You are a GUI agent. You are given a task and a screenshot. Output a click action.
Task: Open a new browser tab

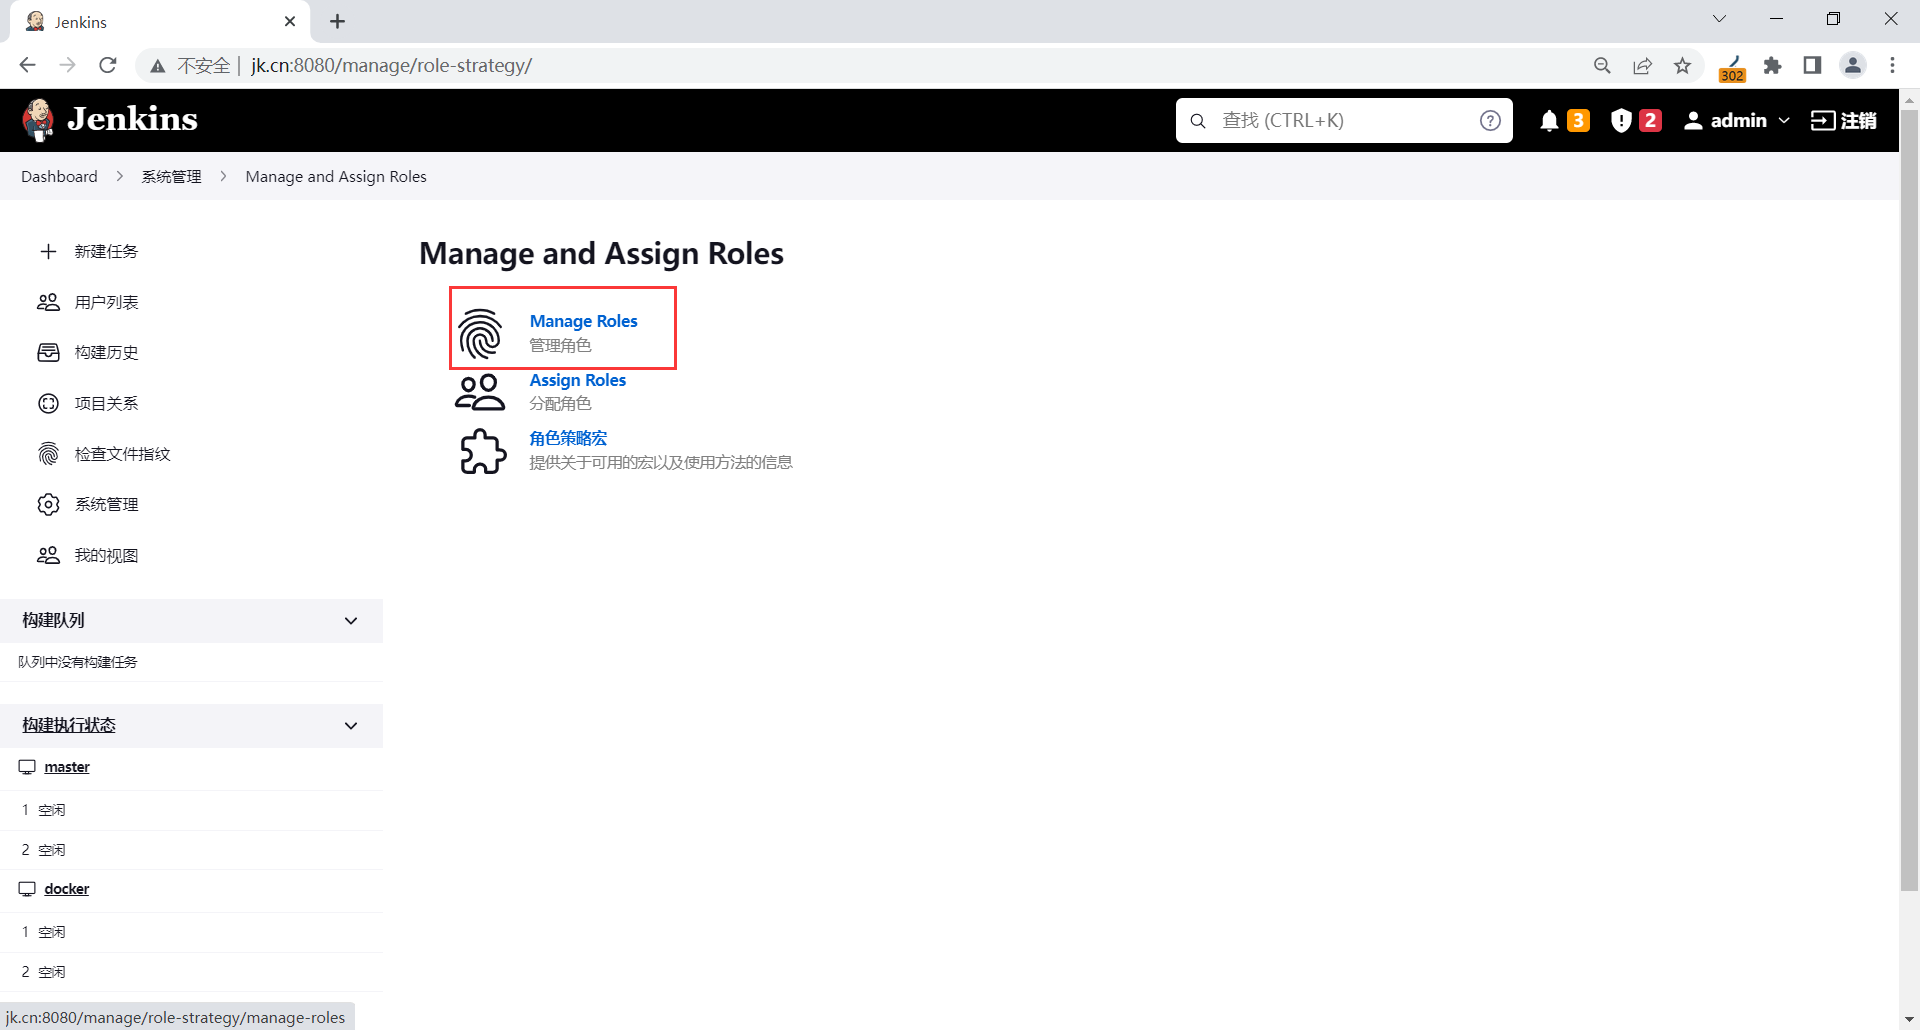pos(338,21)
